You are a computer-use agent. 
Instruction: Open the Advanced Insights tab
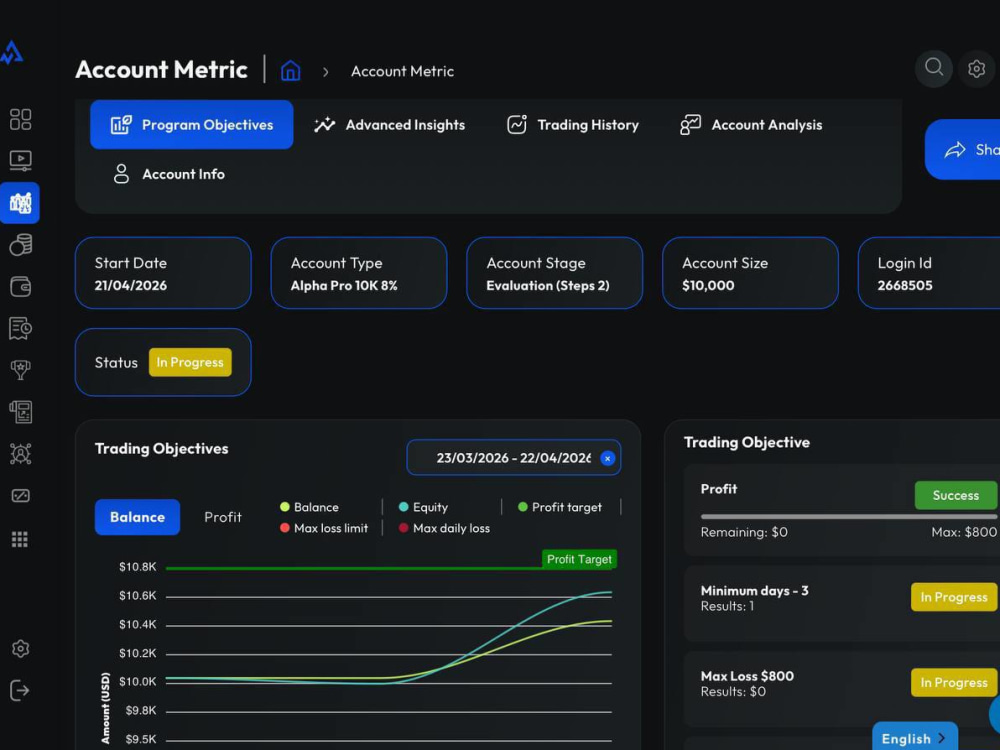coord(389,125)
